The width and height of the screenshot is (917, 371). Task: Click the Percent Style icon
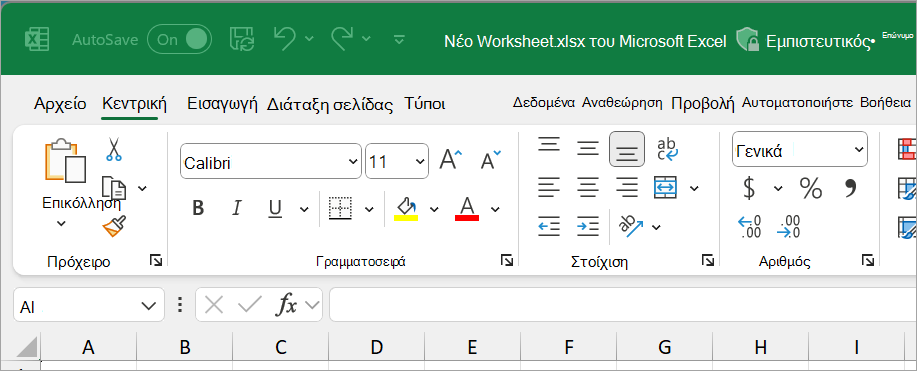[811, 188]
